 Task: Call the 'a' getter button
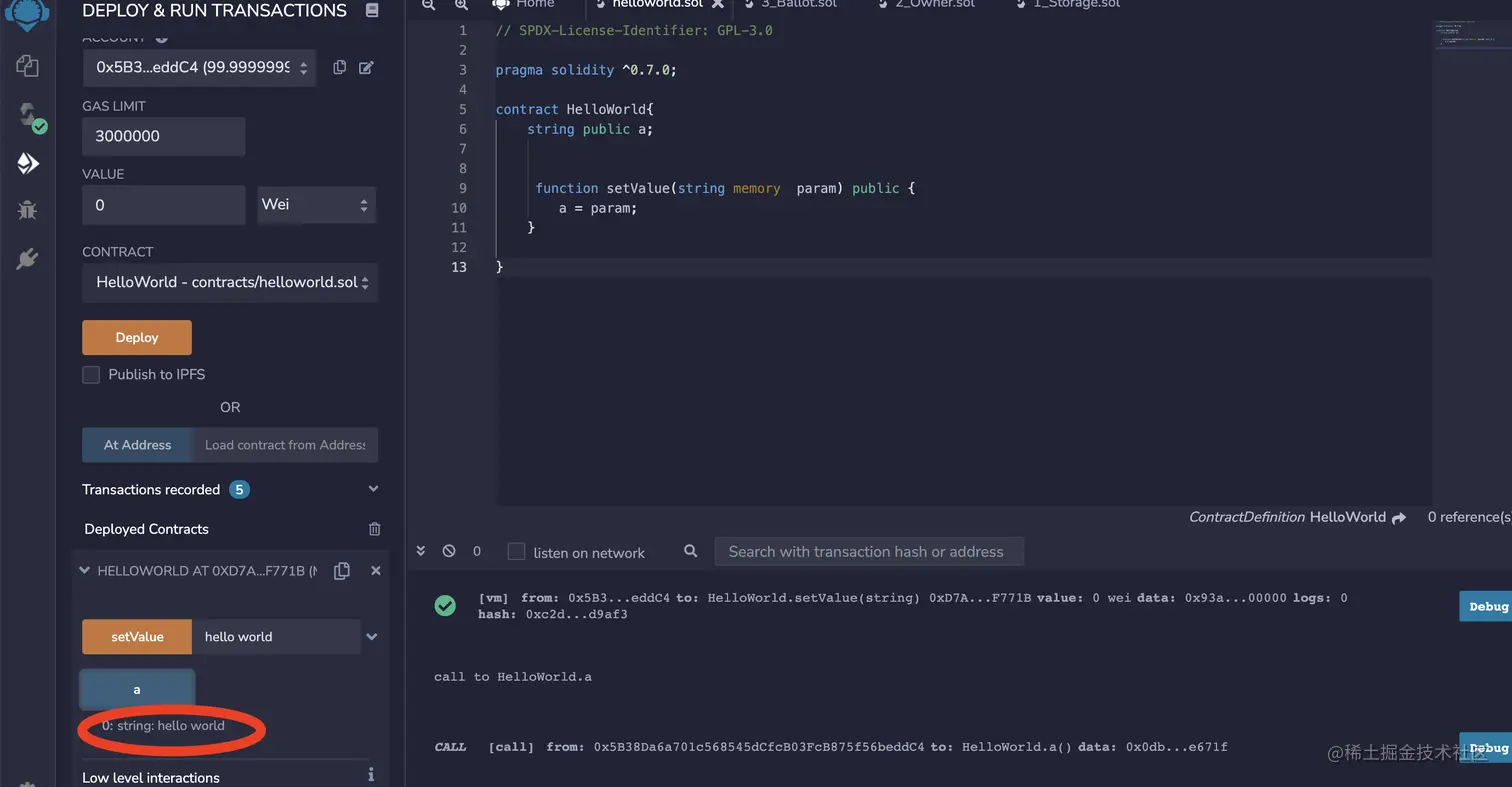pyautogui.click(x=137, y=689)
